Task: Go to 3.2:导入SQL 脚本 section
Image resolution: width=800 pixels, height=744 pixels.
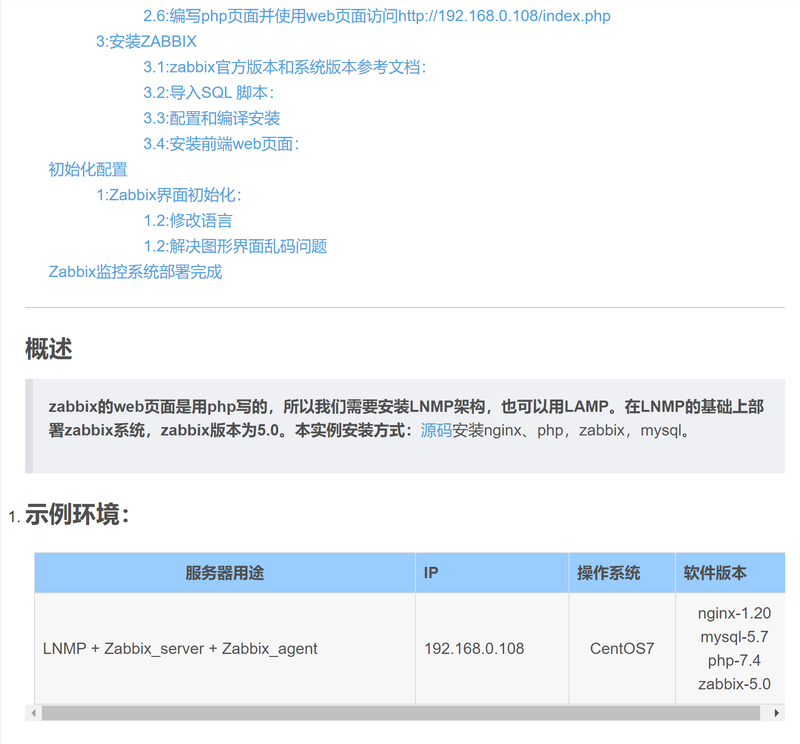Action: point(209,92)
